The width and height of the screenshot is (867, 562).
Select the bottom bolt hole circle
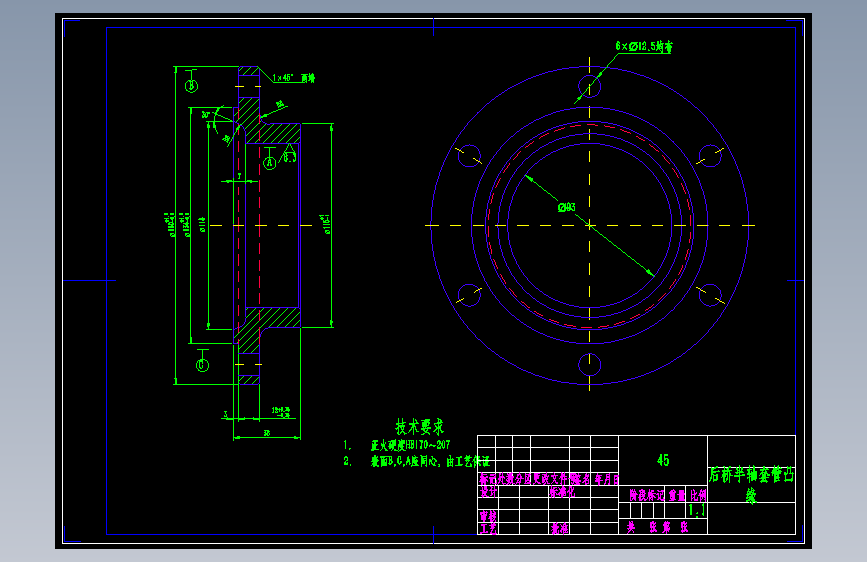point(589,365)
